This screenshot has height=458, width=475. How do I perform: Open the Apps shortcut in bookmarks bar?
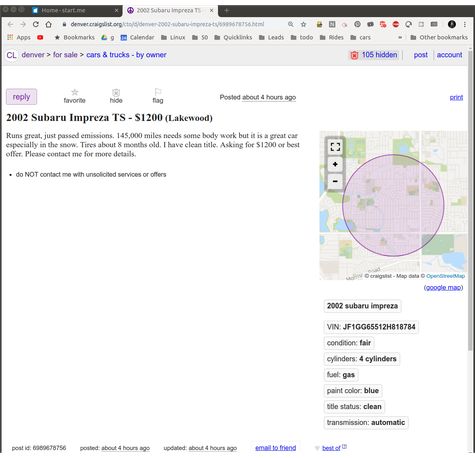19,37
